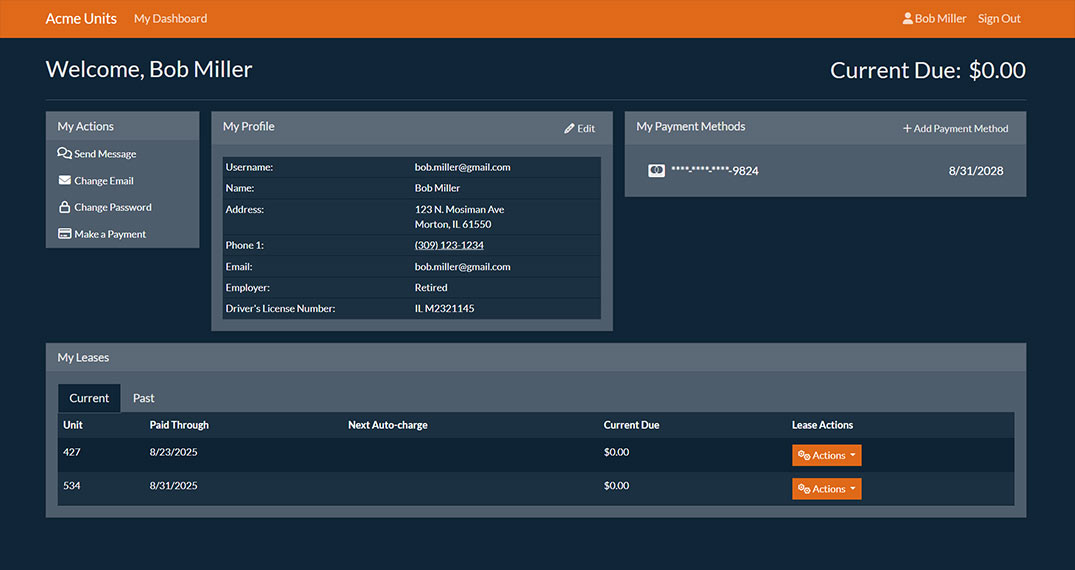Click the My Payment Methods panel title
1075x570 pixels.
(690, 126)
